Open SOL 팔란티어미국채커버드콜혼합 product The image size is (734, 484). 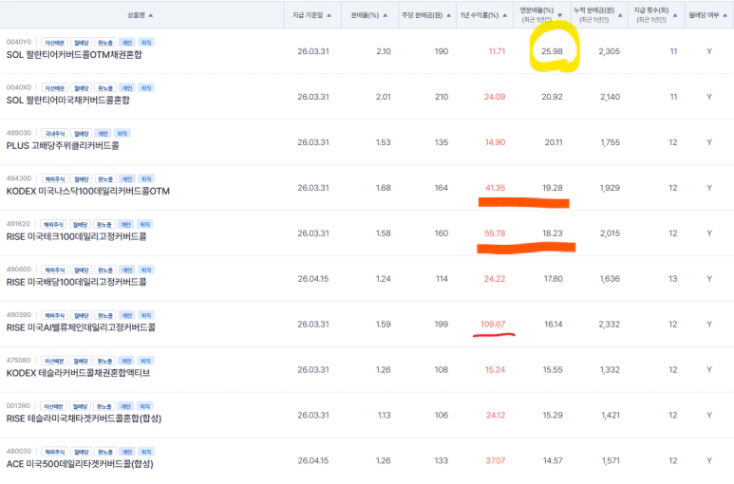coord(68,100)
